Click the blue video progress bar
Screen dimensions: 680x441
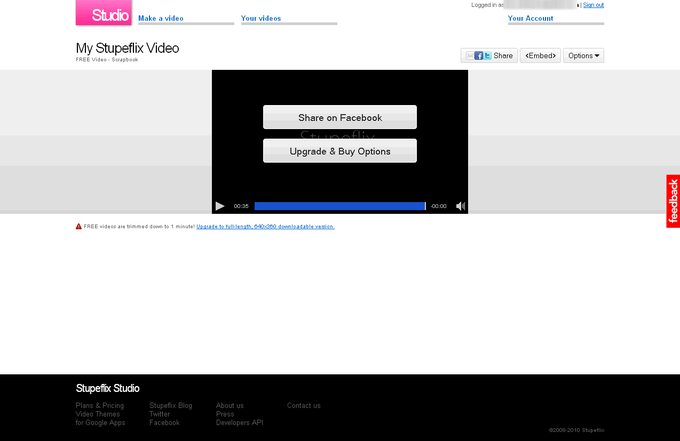(340, 206)
